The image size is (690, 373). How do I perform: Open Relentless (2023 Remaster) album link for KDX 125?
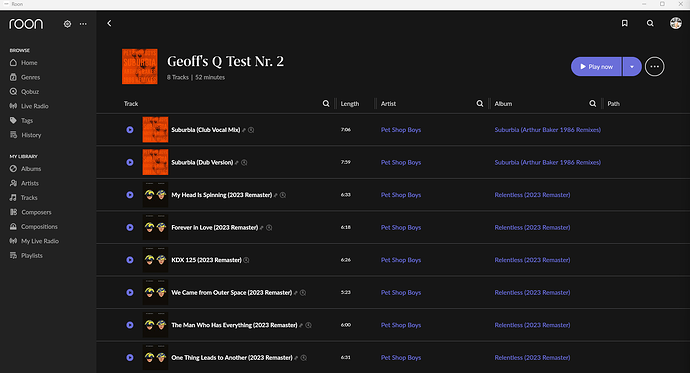coord(532,260)
